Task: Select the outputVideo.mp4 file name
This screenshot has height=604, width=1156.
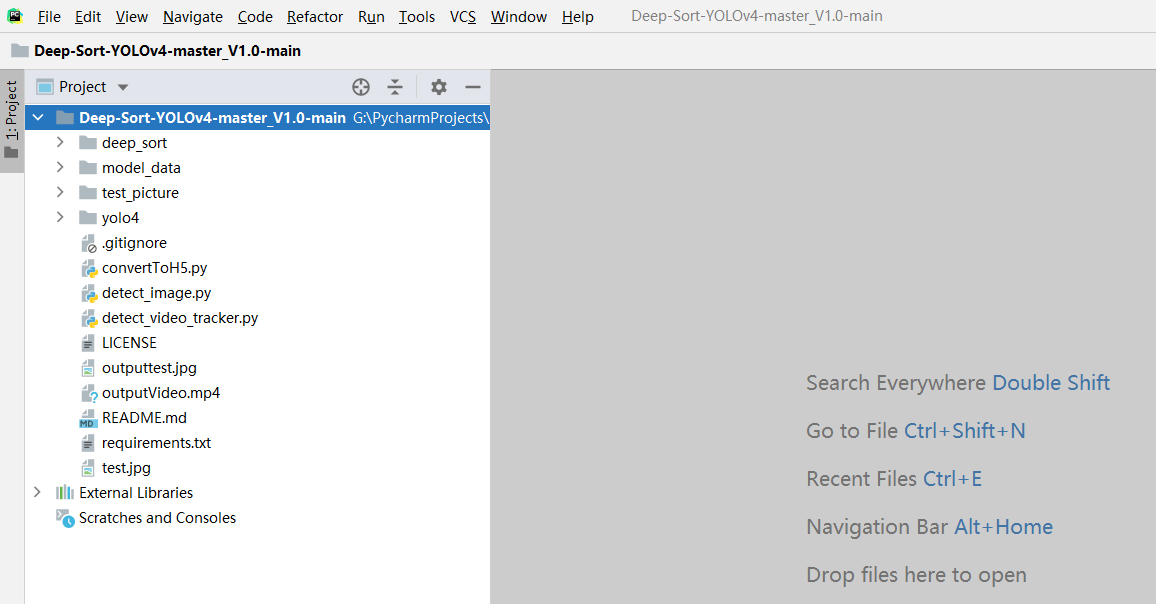Action: pyautogui.click(x=161, y=393)
